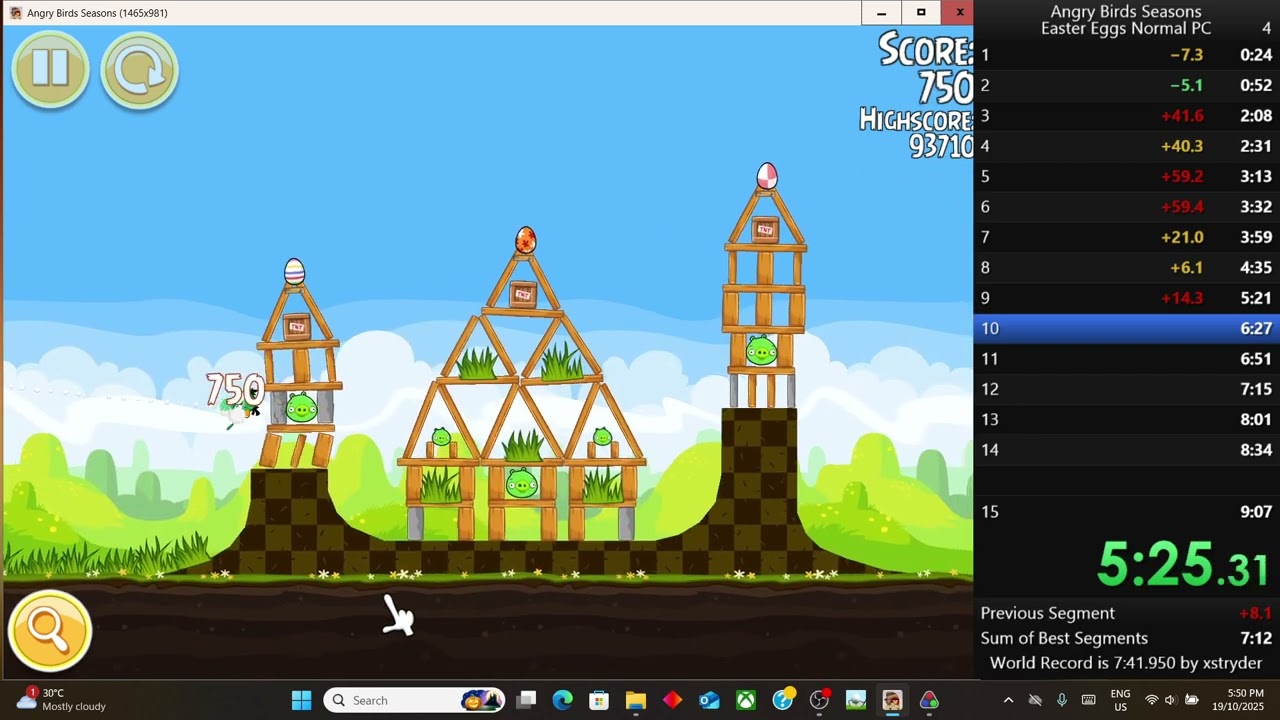The width and height of the screenshot is (1280, 720).
Task: Select split row 10 in the timer
Action: coord(1126,328)
